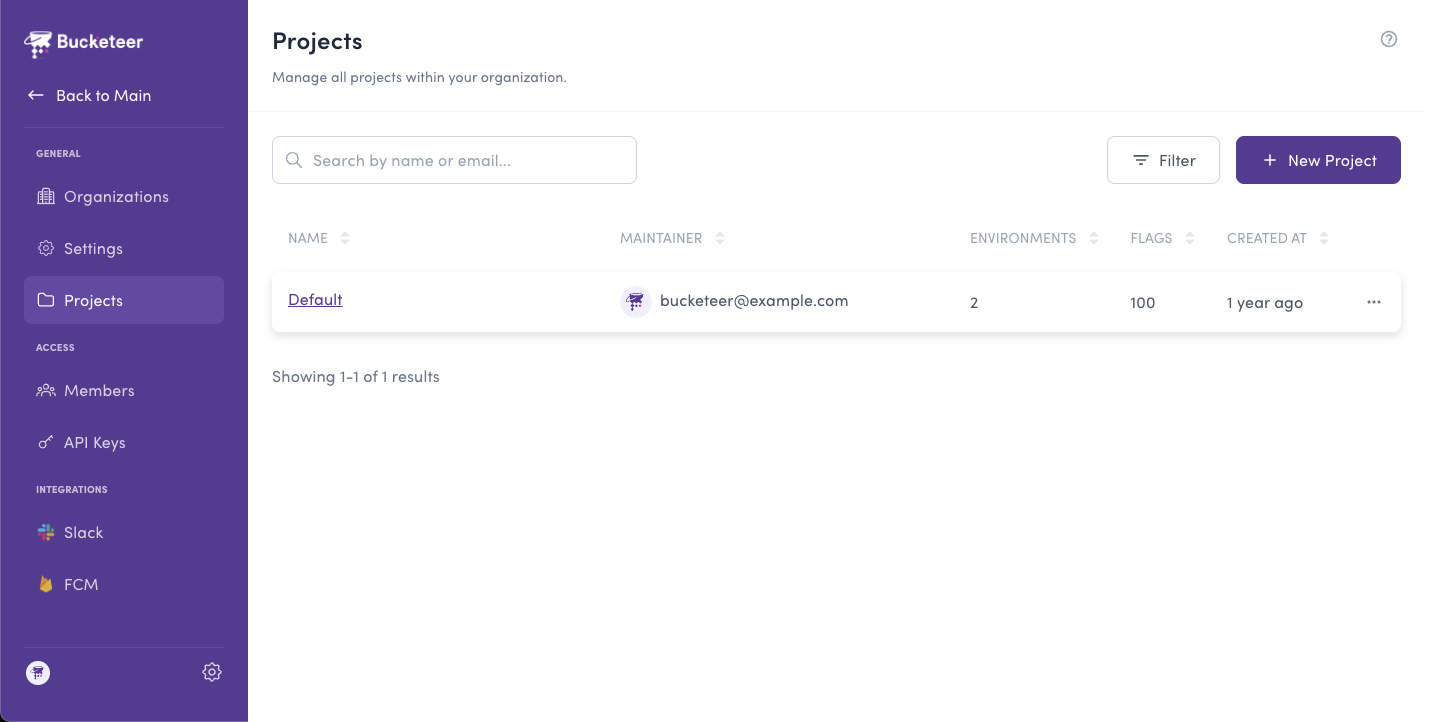Open the help question mark icon
This screenshot has width=1439, height=722.
(1388, 39)
